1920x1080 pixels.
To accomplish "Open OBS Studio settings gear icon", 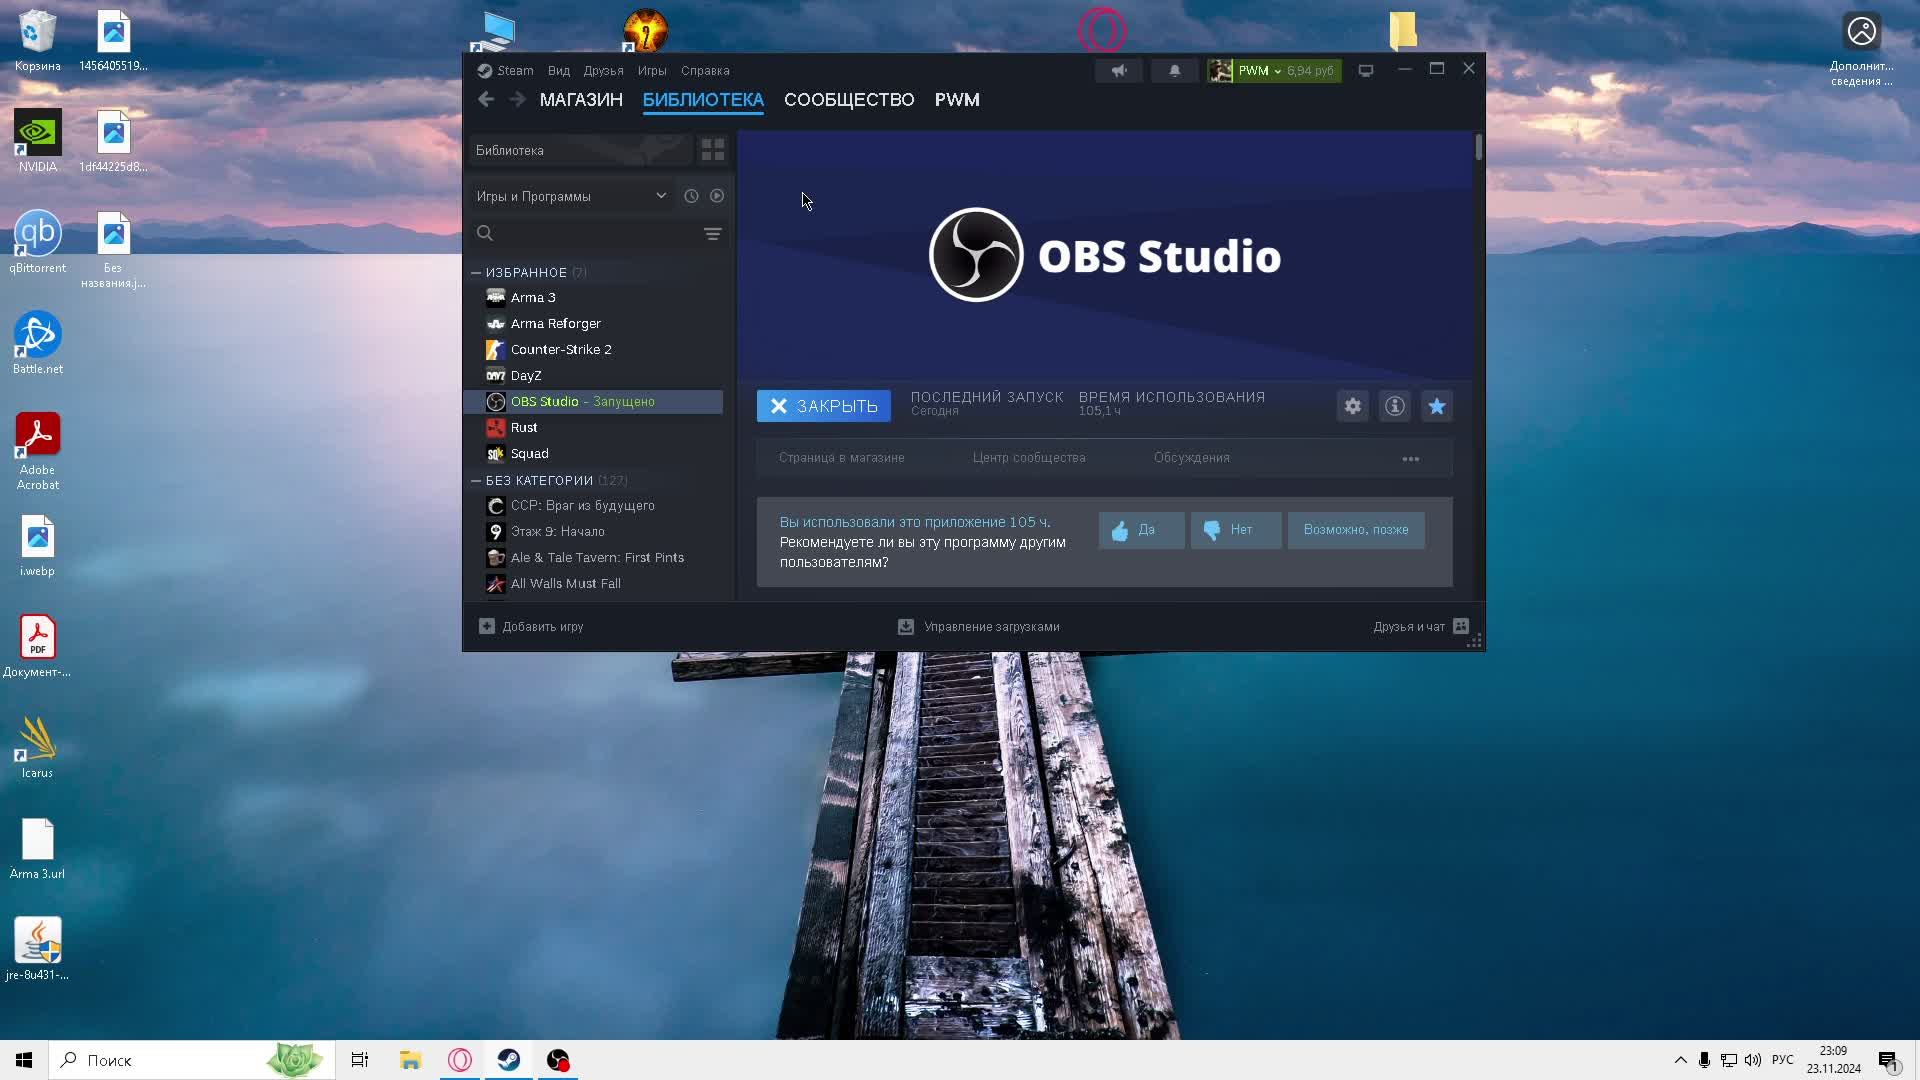I will [1352, 406].
